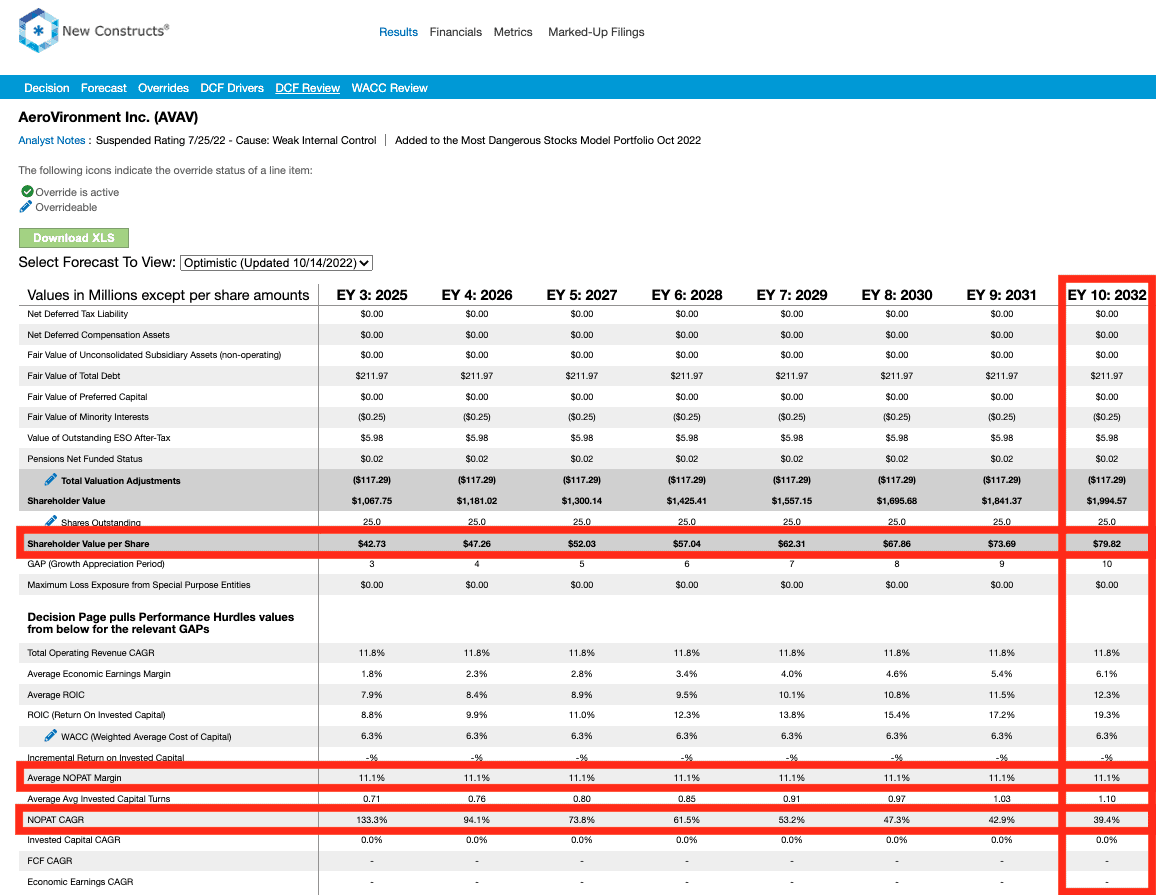Click the EY 10: 2032 column header
The width and height of the screenshot is (1156, 895).
1107,295
